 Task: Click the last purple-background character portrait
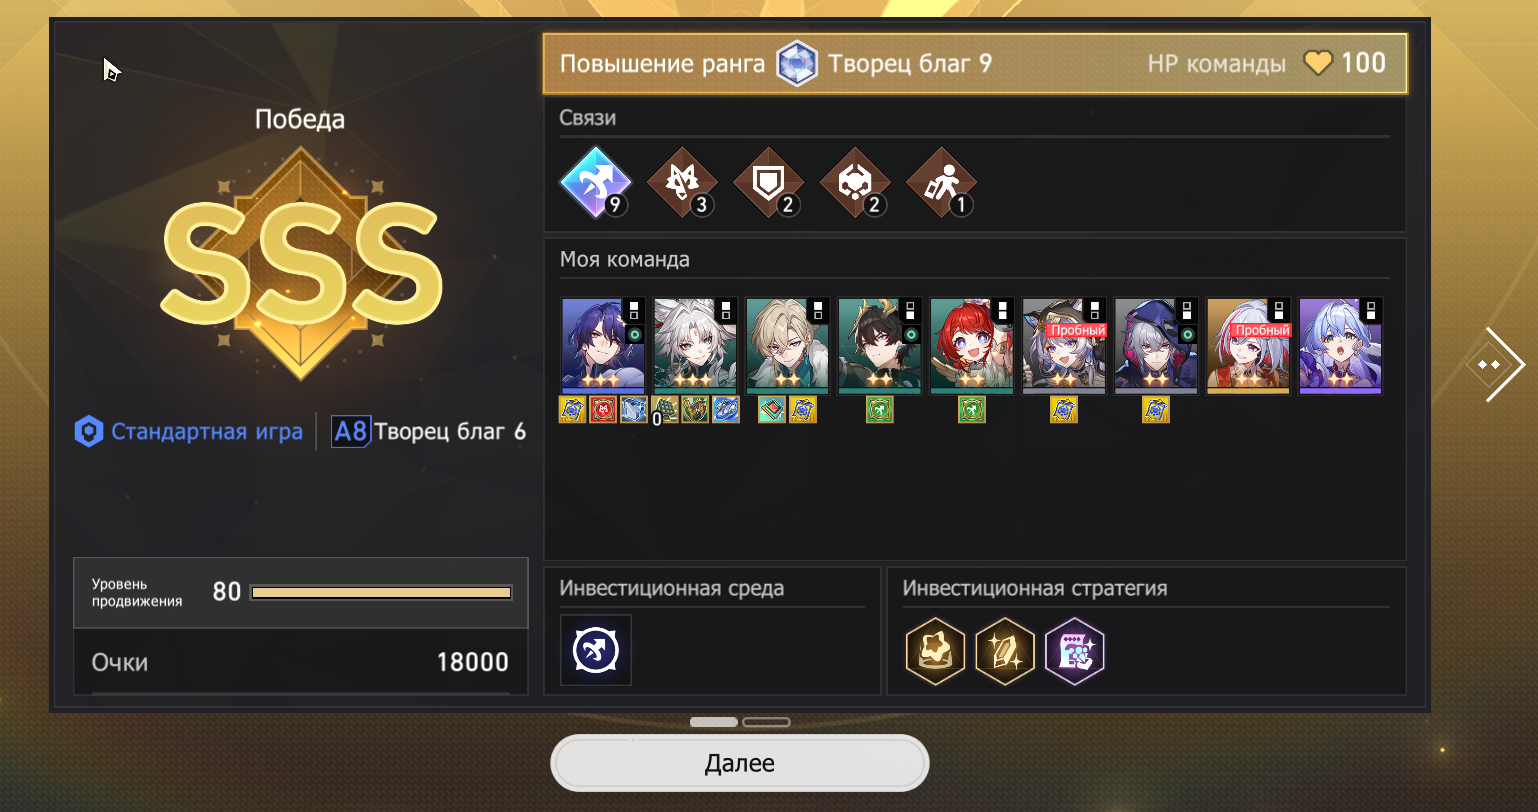tap(1340, 346)
